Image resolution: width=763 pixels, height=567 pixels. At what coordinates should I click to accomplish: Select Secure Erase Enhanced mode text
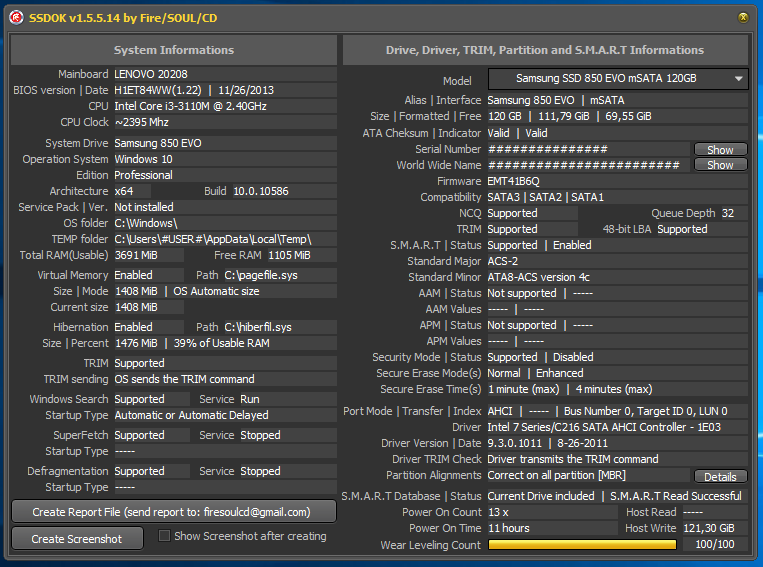pos(560,373)
